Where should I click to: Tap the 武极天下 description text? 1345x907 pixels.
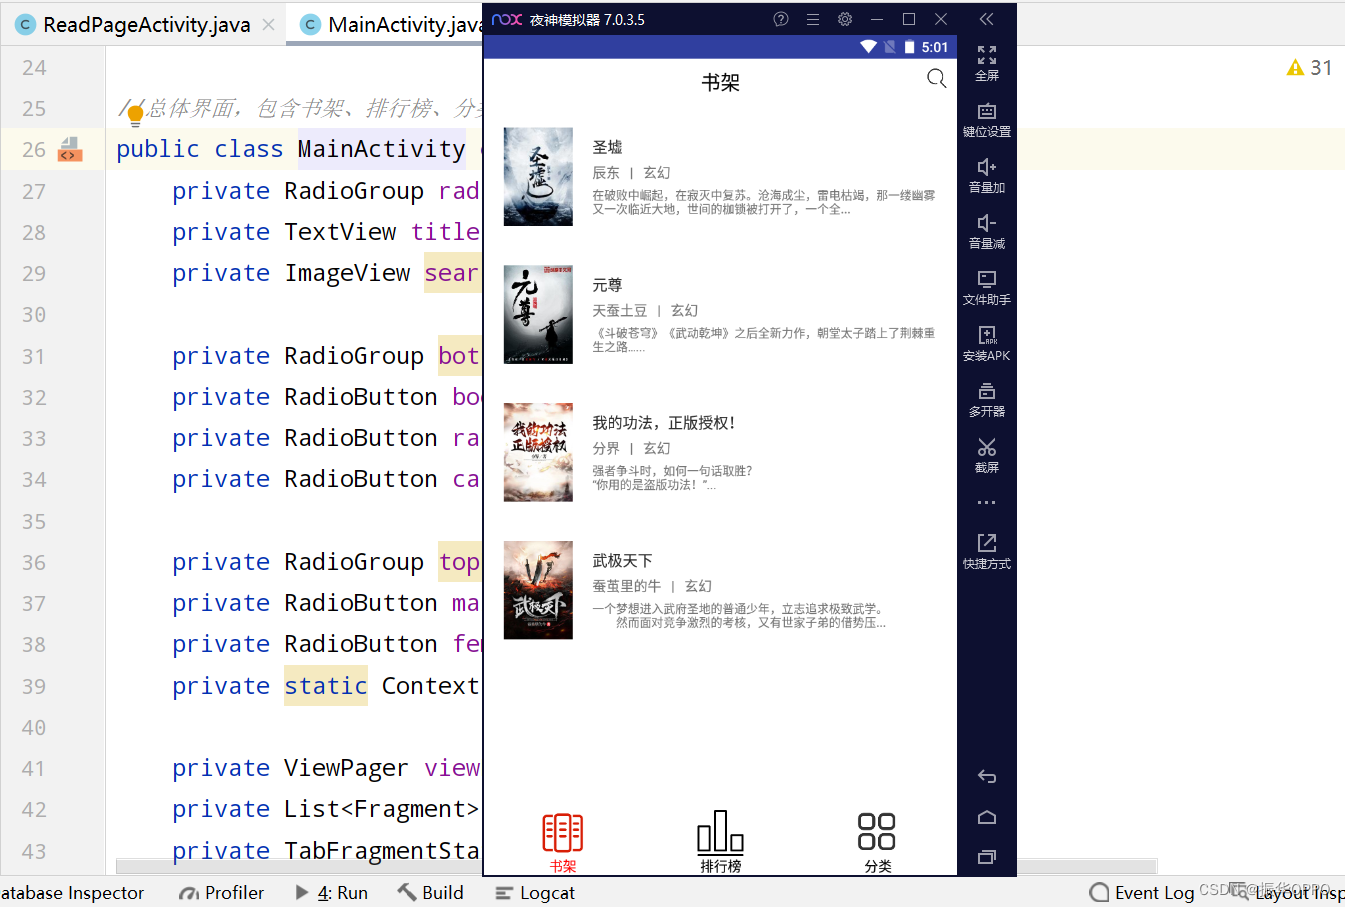pos(739,616)
